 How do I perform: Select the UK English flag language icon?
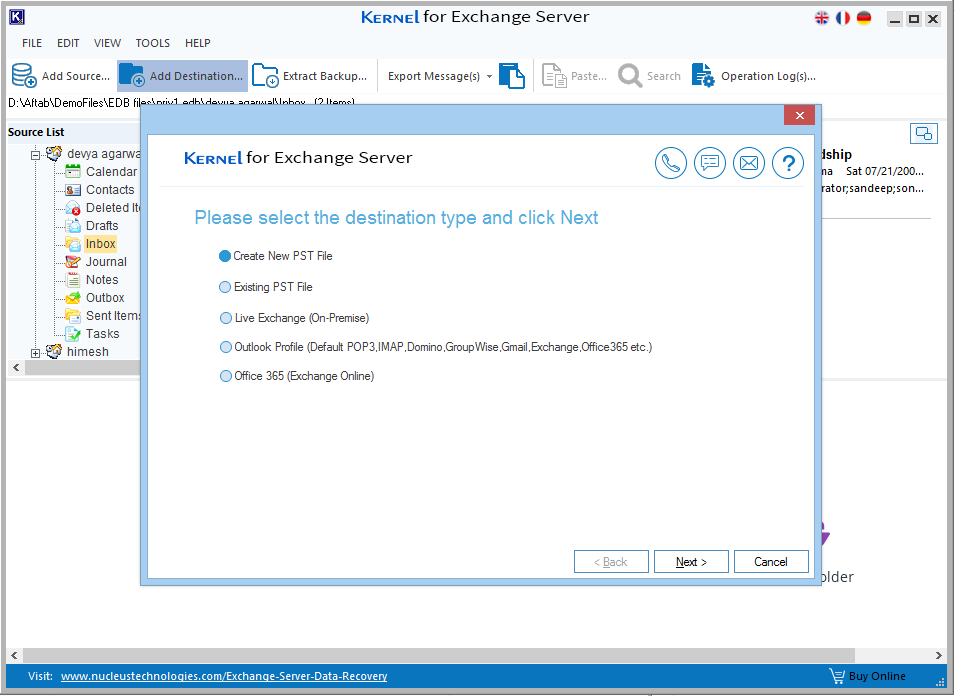click(x=822, y=18)
